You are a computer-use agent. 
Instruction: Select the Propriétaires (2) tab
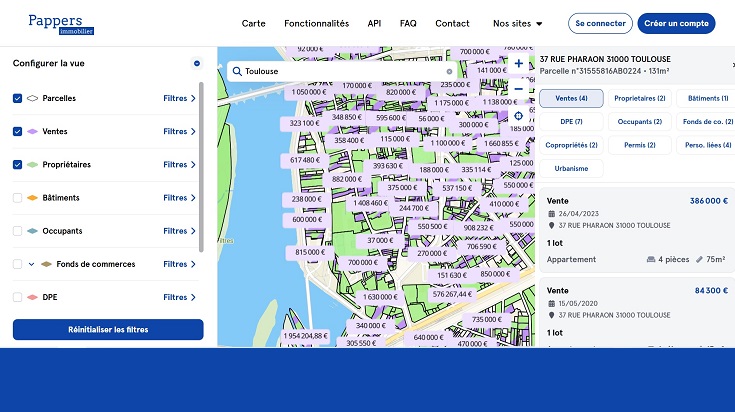[640, 98]
